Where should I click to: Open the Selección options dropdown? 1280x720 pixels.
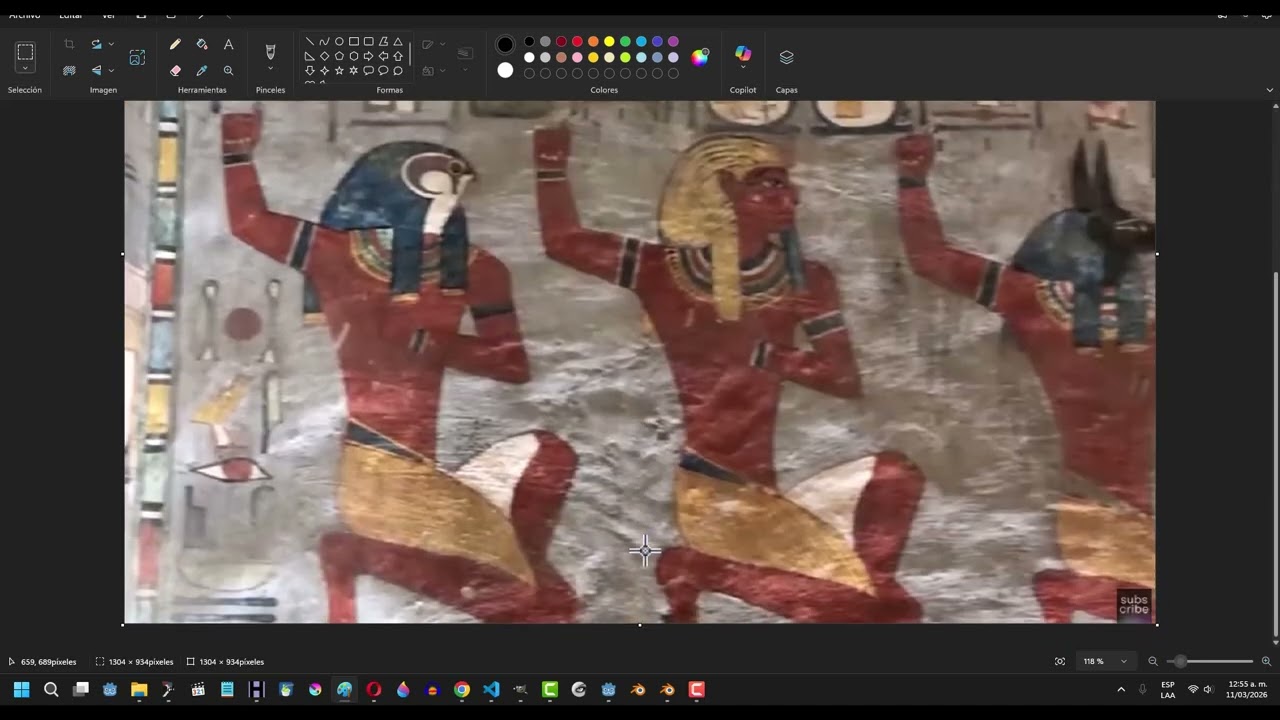click(x=25, y=68)
